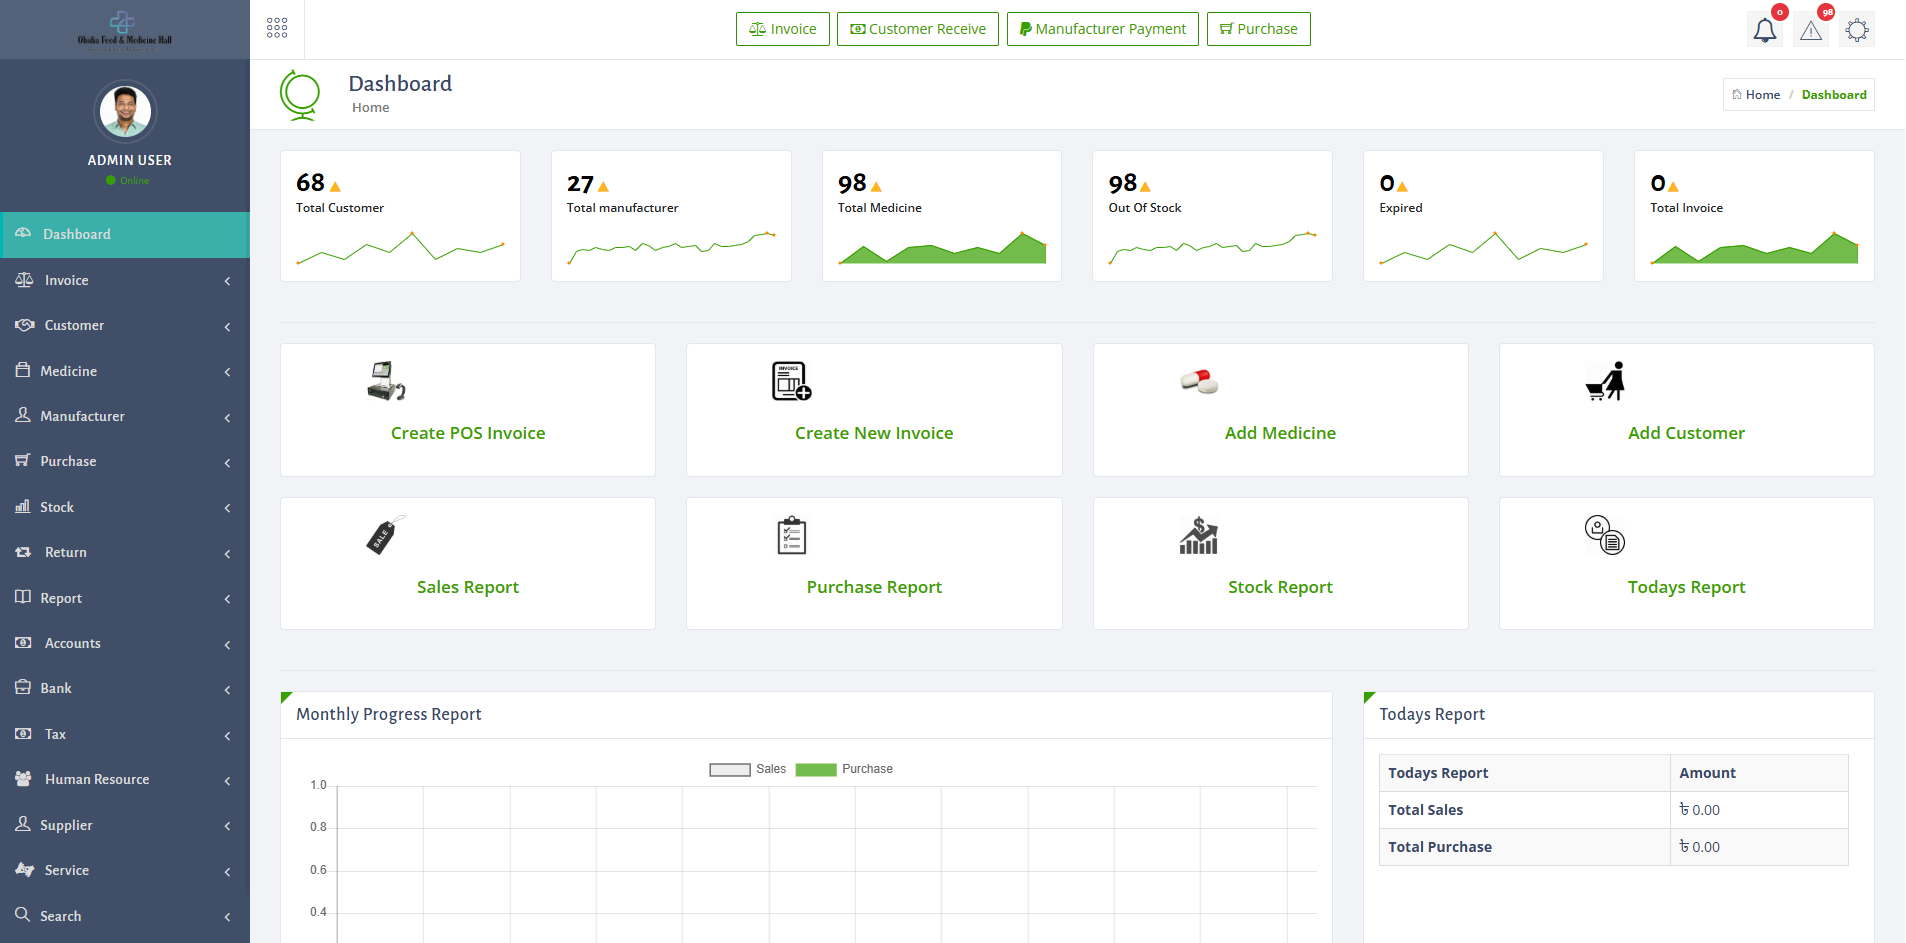Toggle sidebar with the grid menu icon
Viewport: 1906px width, 943px height.
coord(277,28)
